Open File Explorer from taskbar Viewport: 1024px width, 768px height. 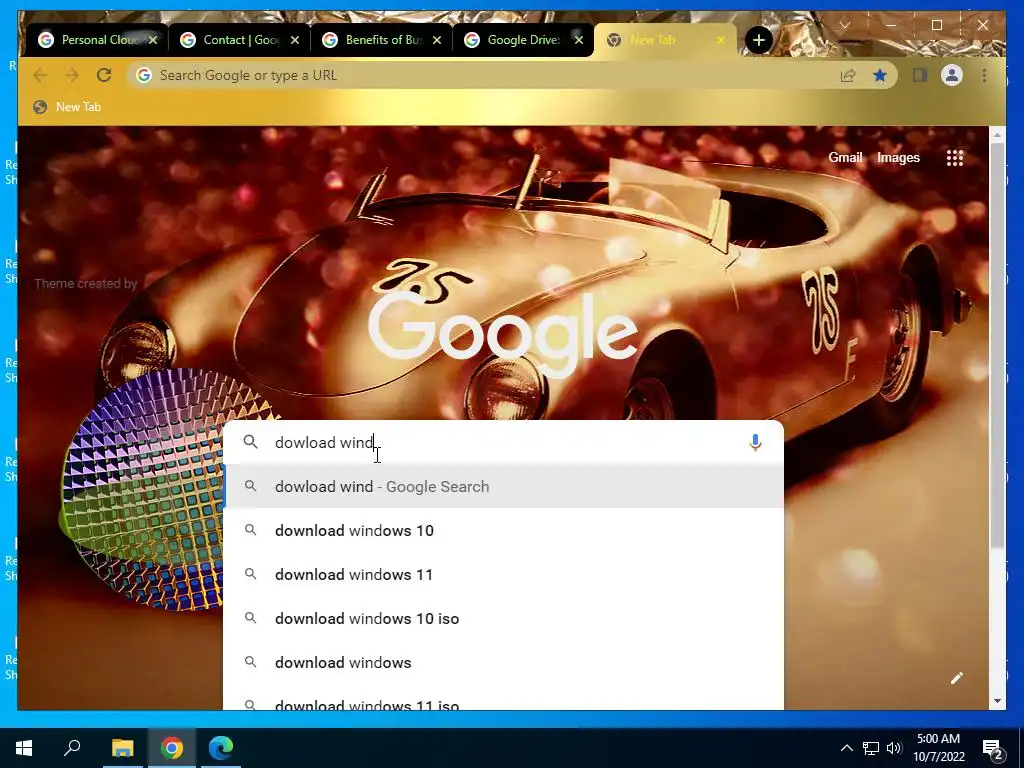[x=122, y=748]
